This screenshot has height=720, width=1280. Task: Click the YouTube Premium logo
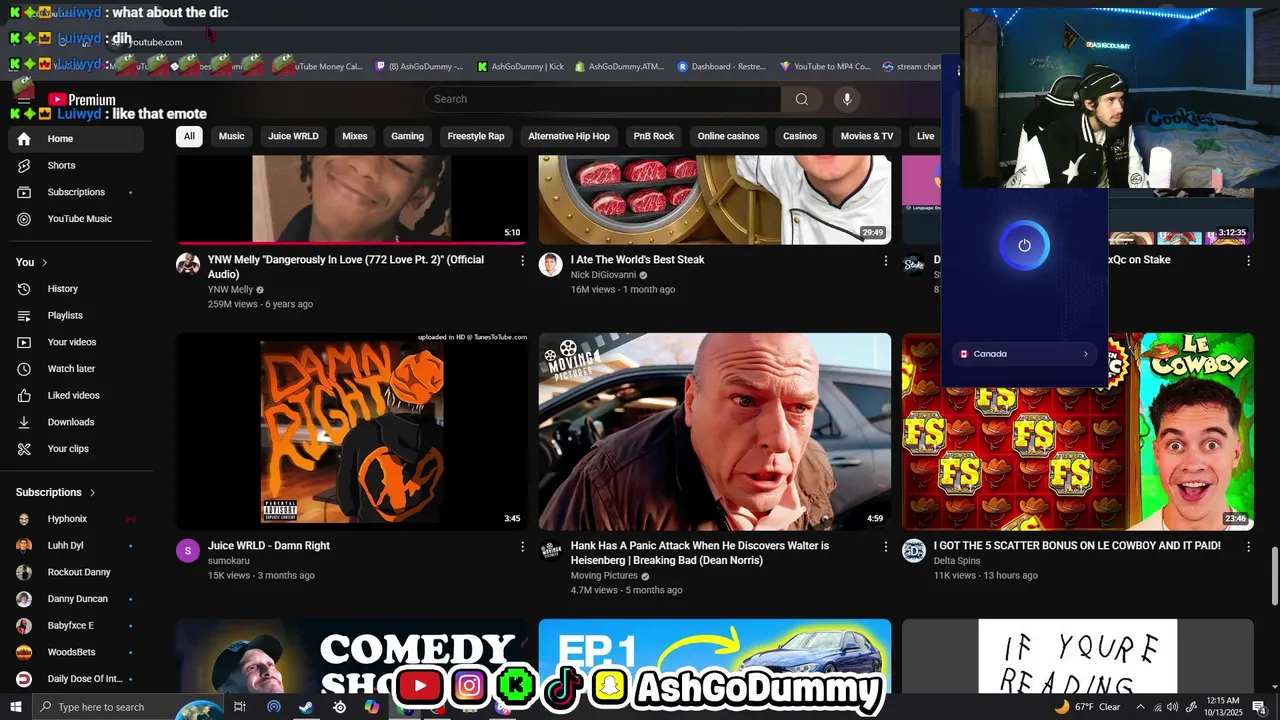82,100
